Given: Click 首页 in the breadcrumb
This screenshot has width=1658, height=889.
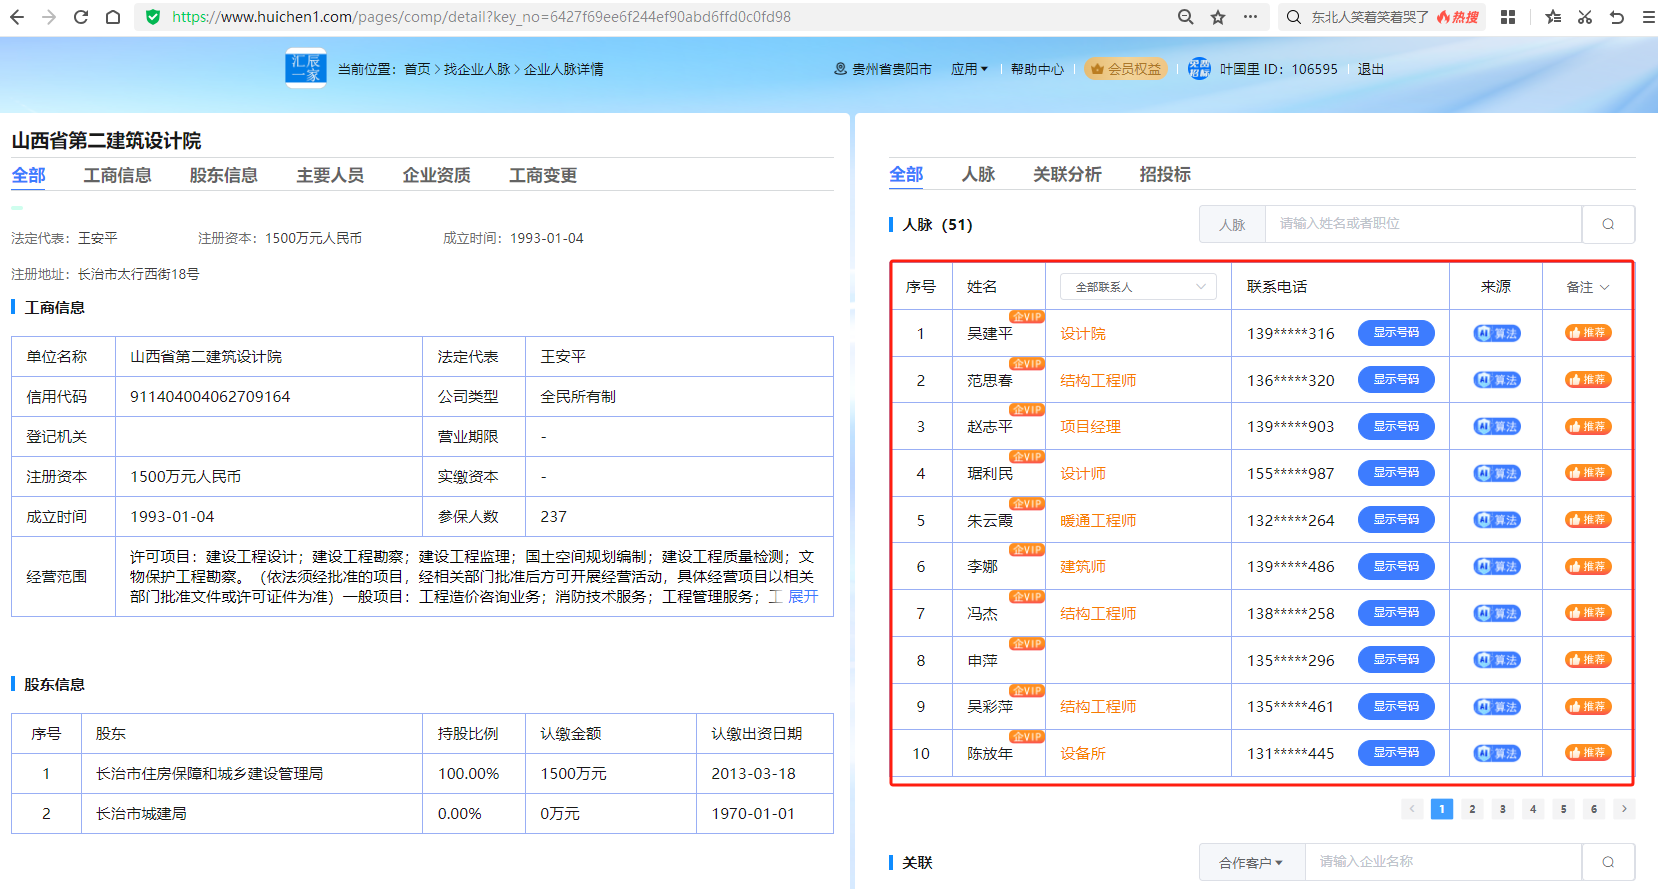Looking at the screenshot, I should [417, 69].
